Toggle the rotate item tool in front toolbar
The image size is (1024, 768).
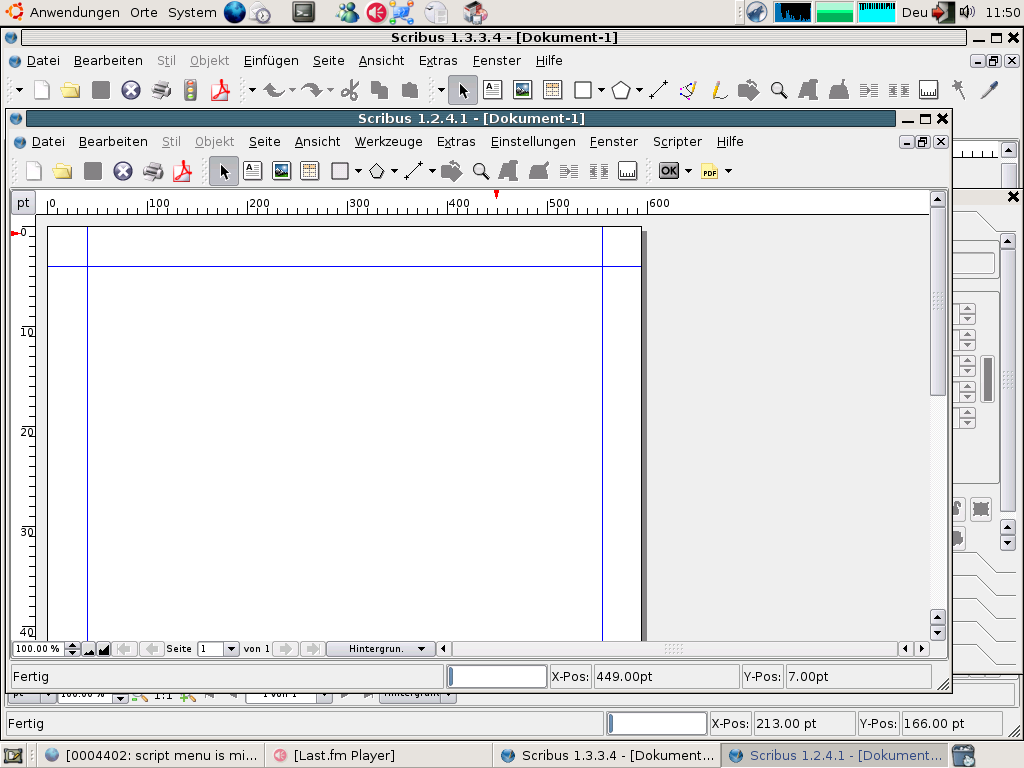451,171
